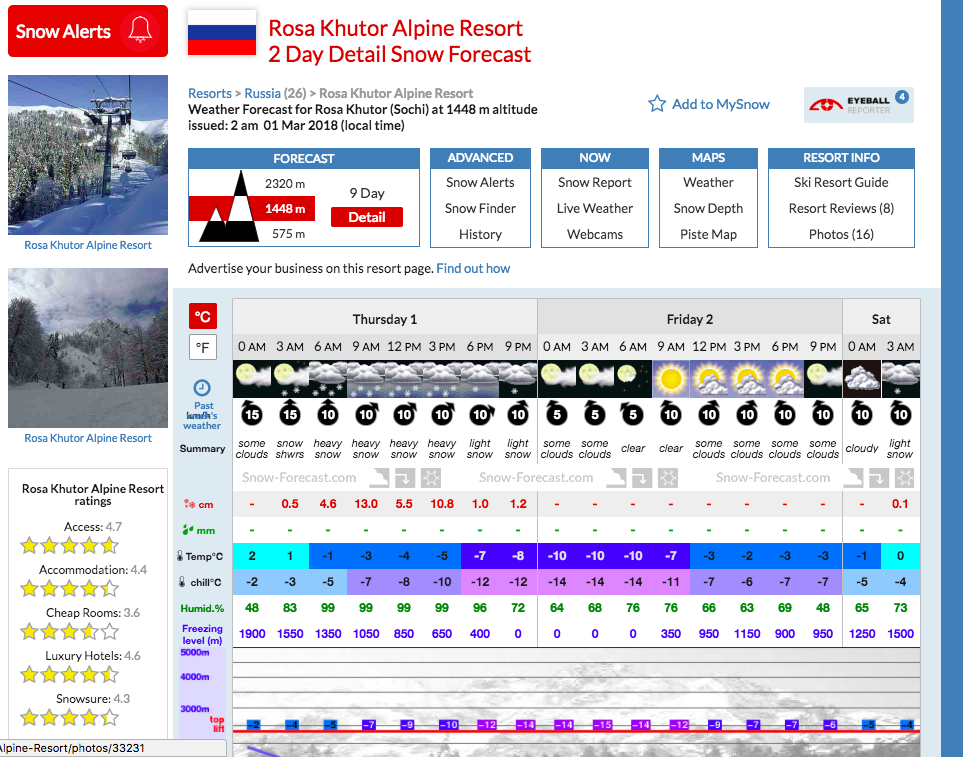Click the Thursday 3 AM snow showers icon

pos(290,379)
